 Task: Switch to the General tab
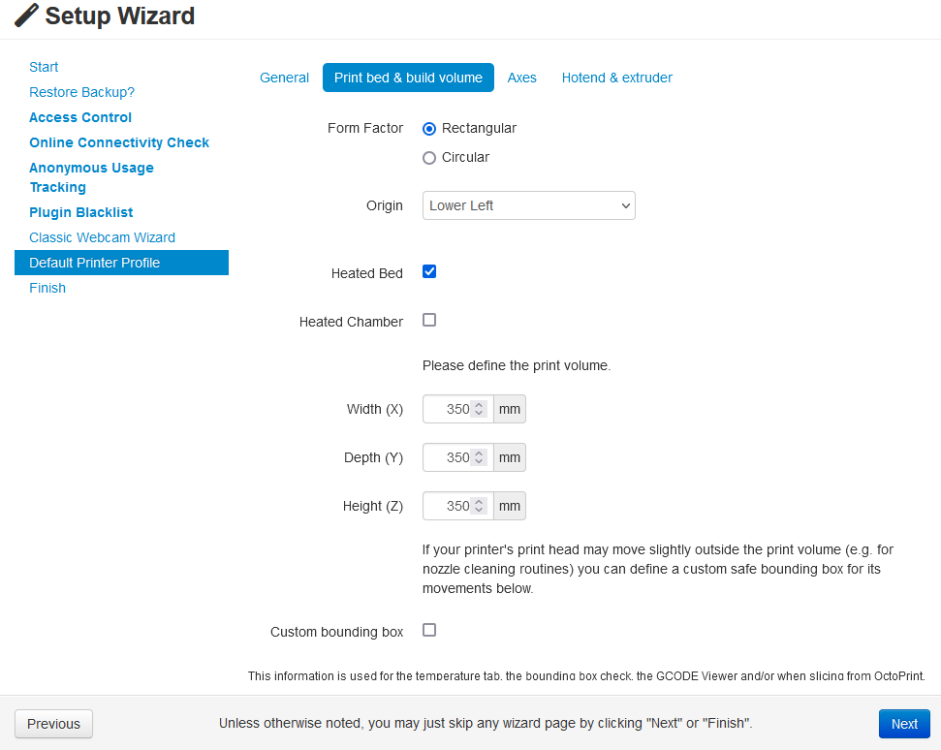point(284,77)
